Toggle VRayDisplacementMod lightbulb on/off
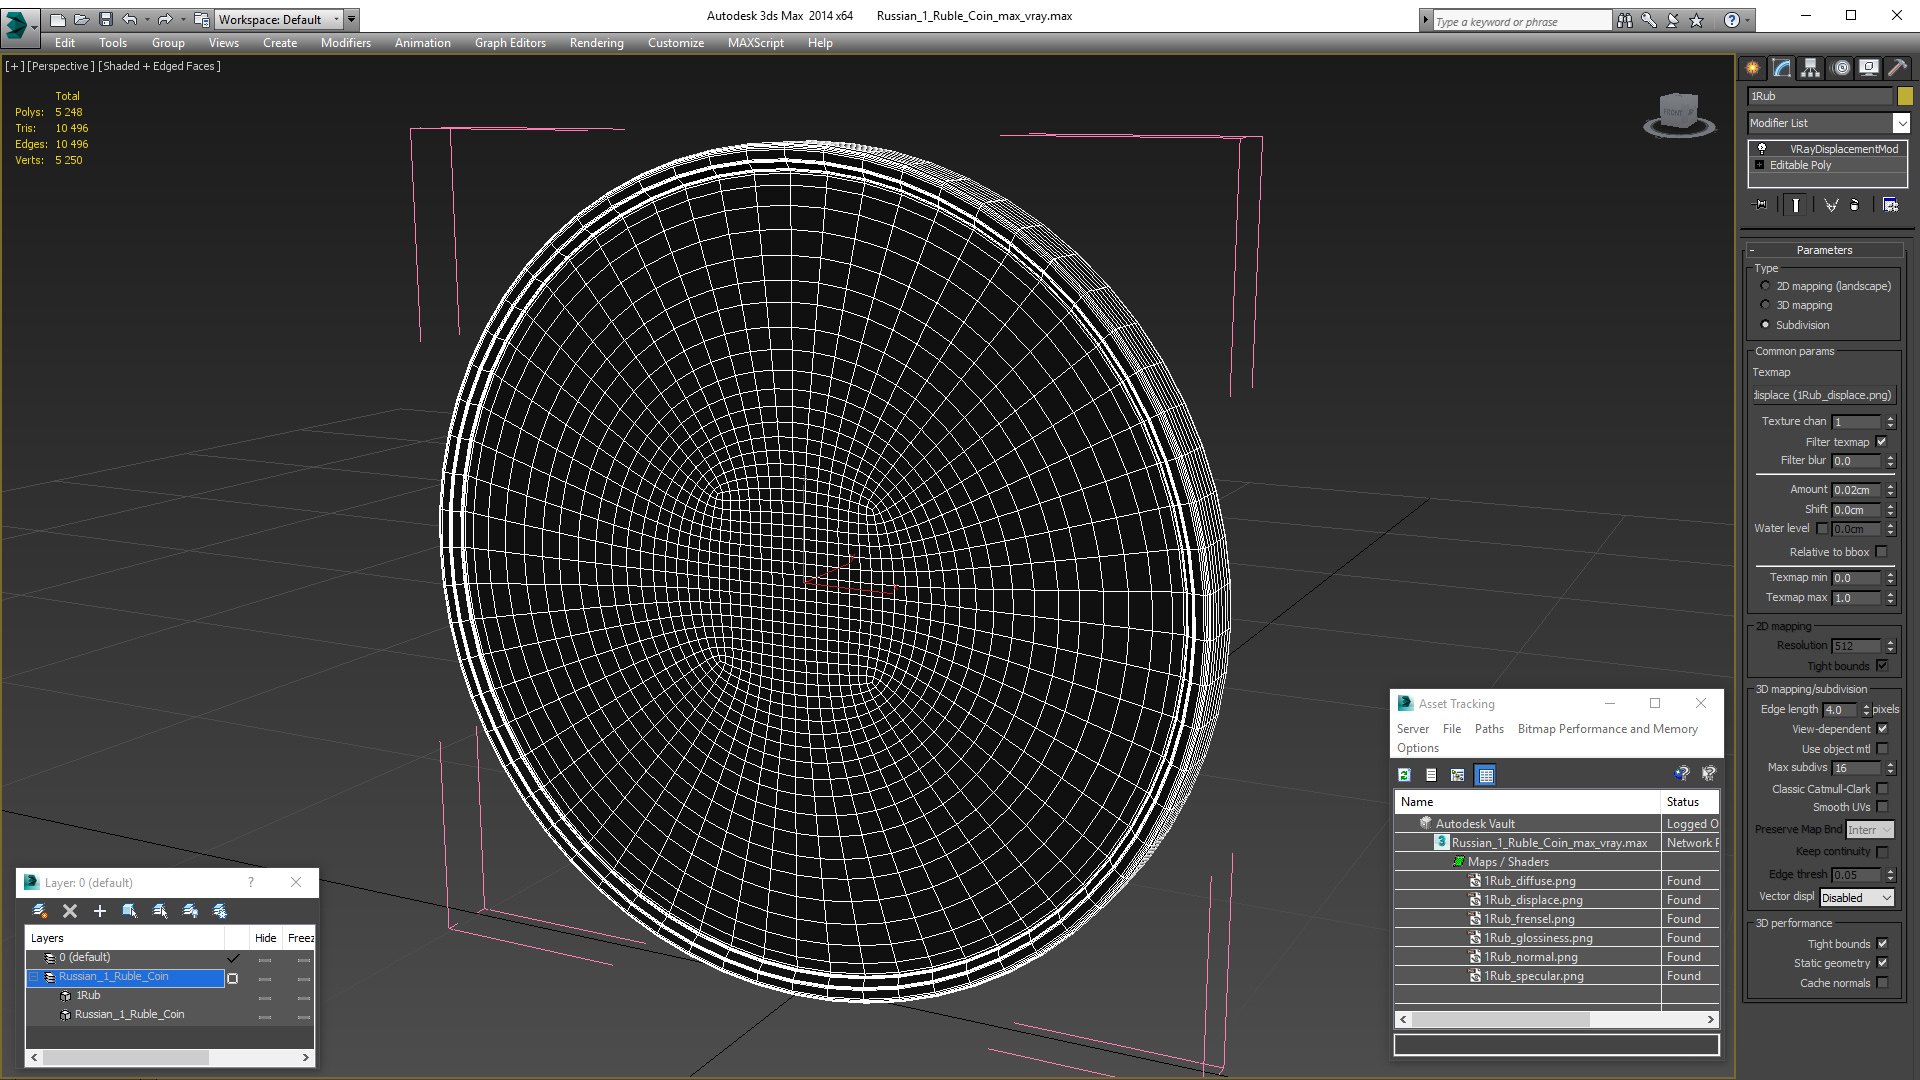 point(1762,148)
